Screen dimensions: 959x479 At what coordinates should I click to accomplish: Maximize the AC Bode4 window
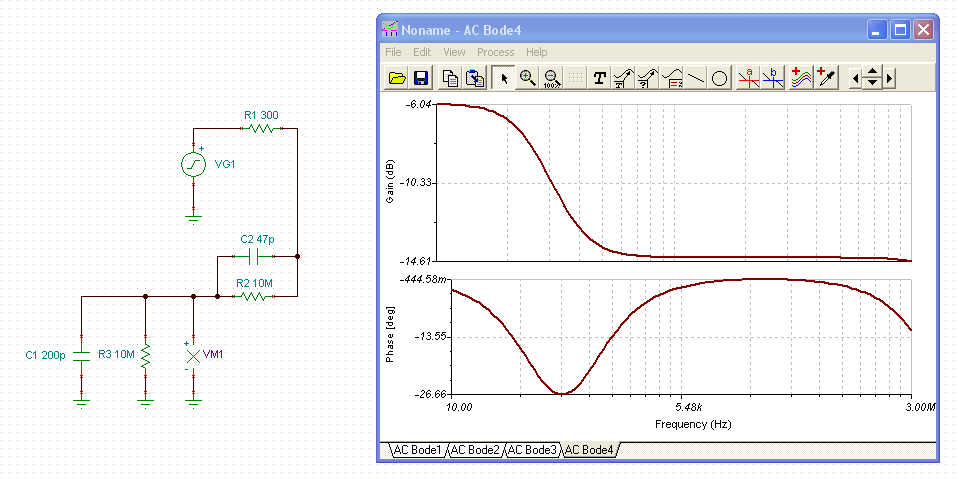(900, 29)
